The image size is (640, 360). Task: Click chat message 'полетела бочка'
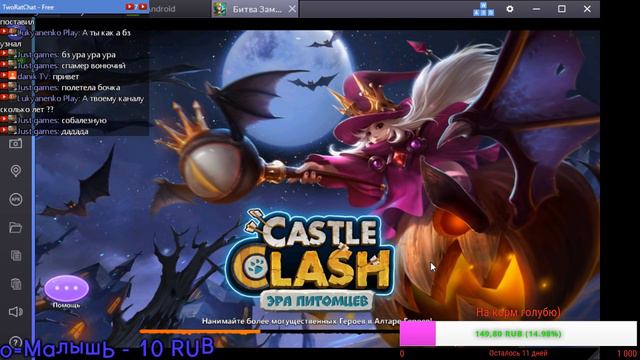91,87
